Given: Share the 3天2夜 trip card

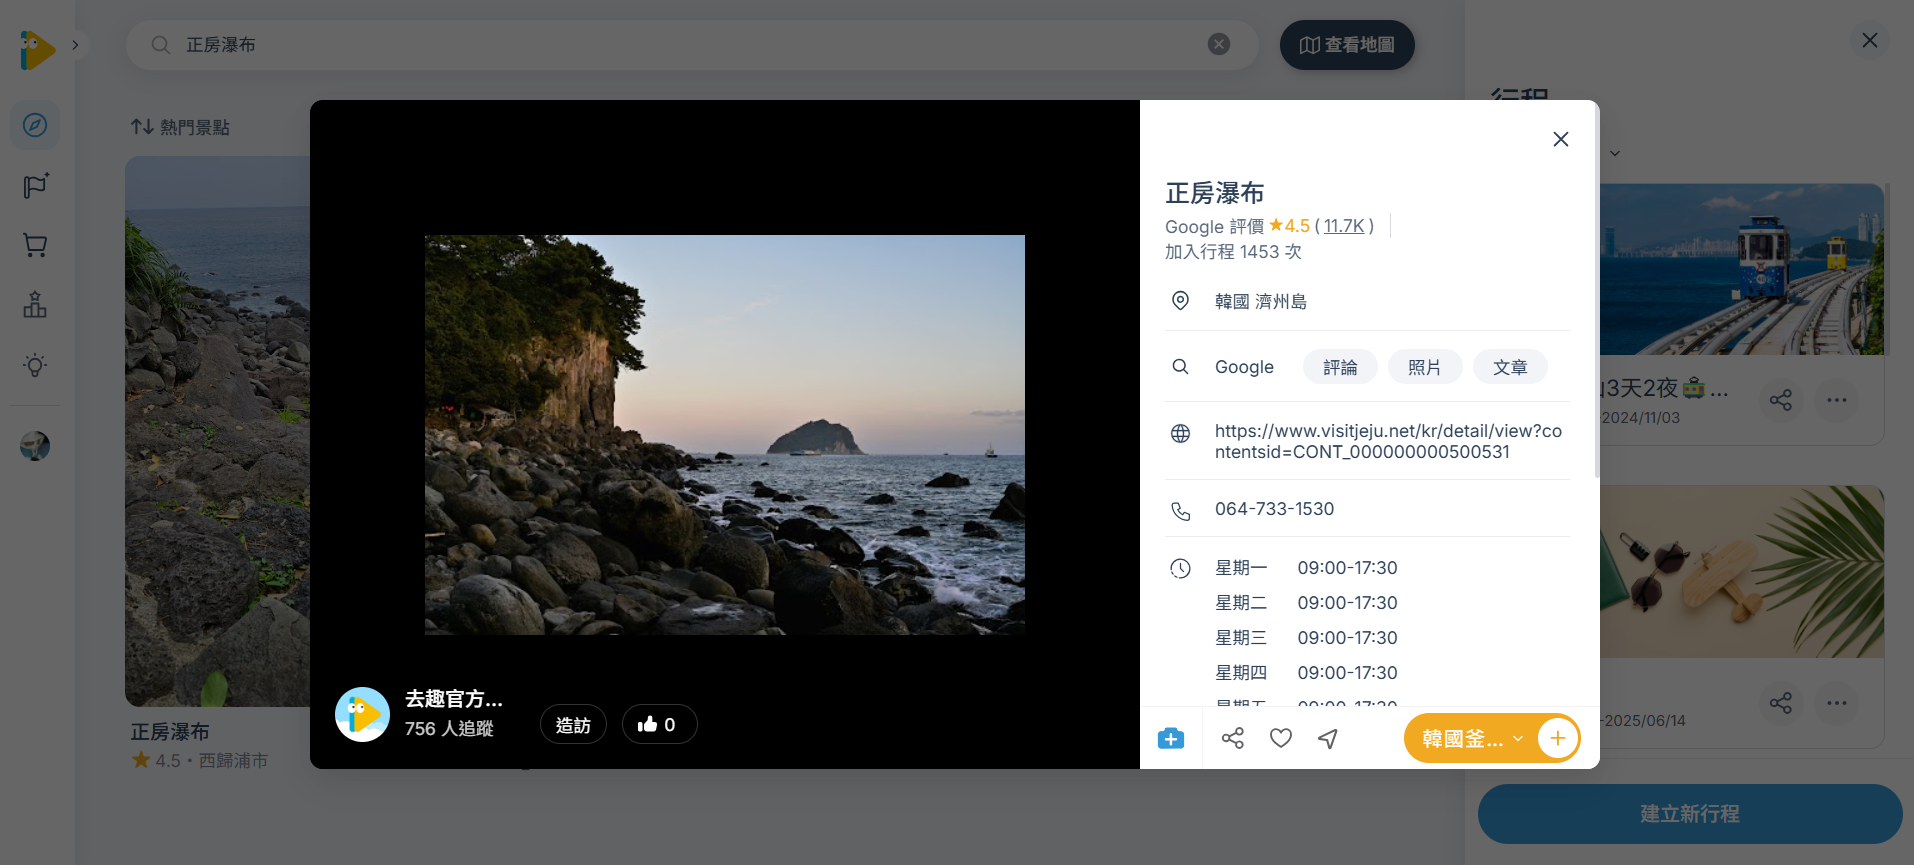Looking at the screenshot, I should click(1781, 400).
